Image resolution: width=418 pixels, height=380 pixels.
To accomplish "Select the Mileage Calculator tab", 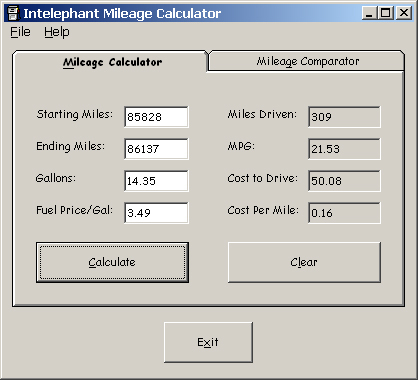I will [x=110, y=61].
